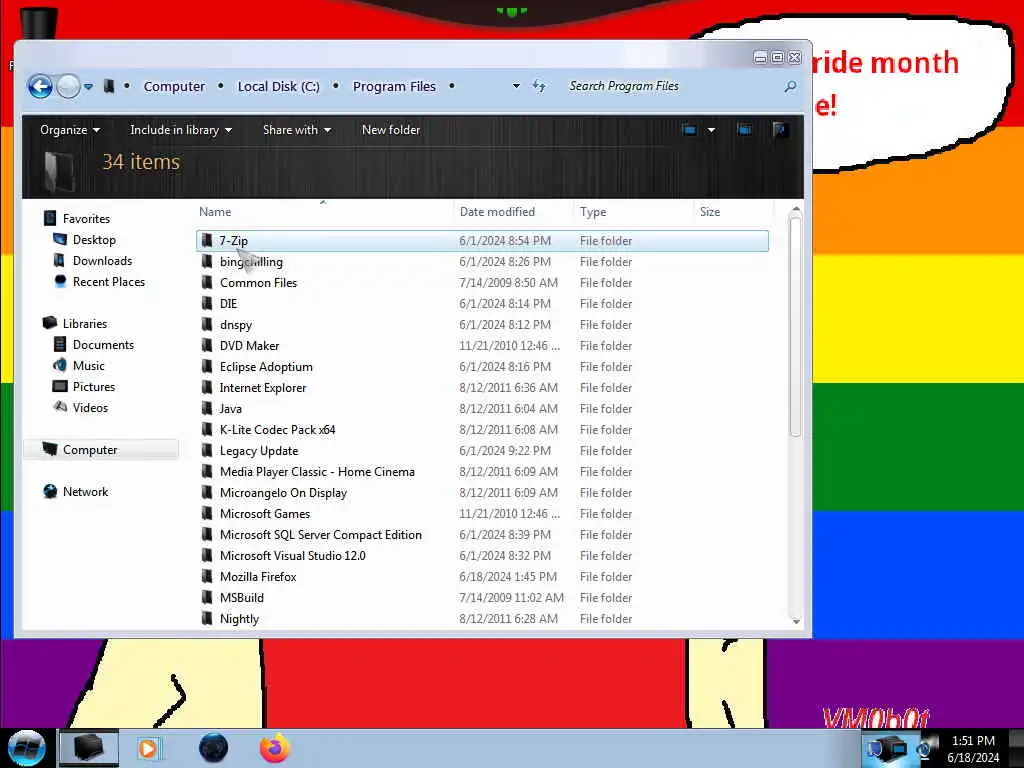Select the 7-Zip folder icon
1024x768 pixels.
click(x=207, y=240)
